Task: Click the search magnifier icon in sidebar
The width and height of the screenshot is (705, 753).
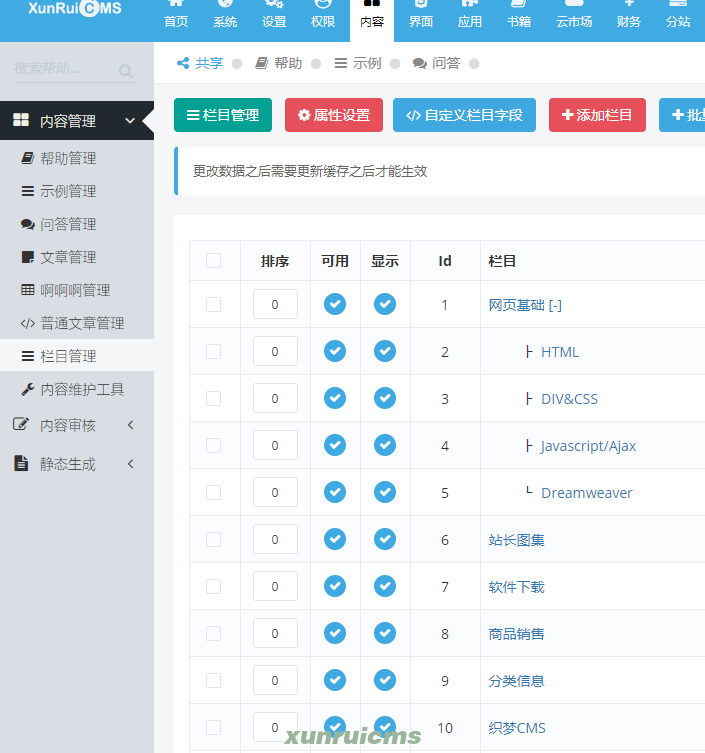Action: [x=126, y=71]
